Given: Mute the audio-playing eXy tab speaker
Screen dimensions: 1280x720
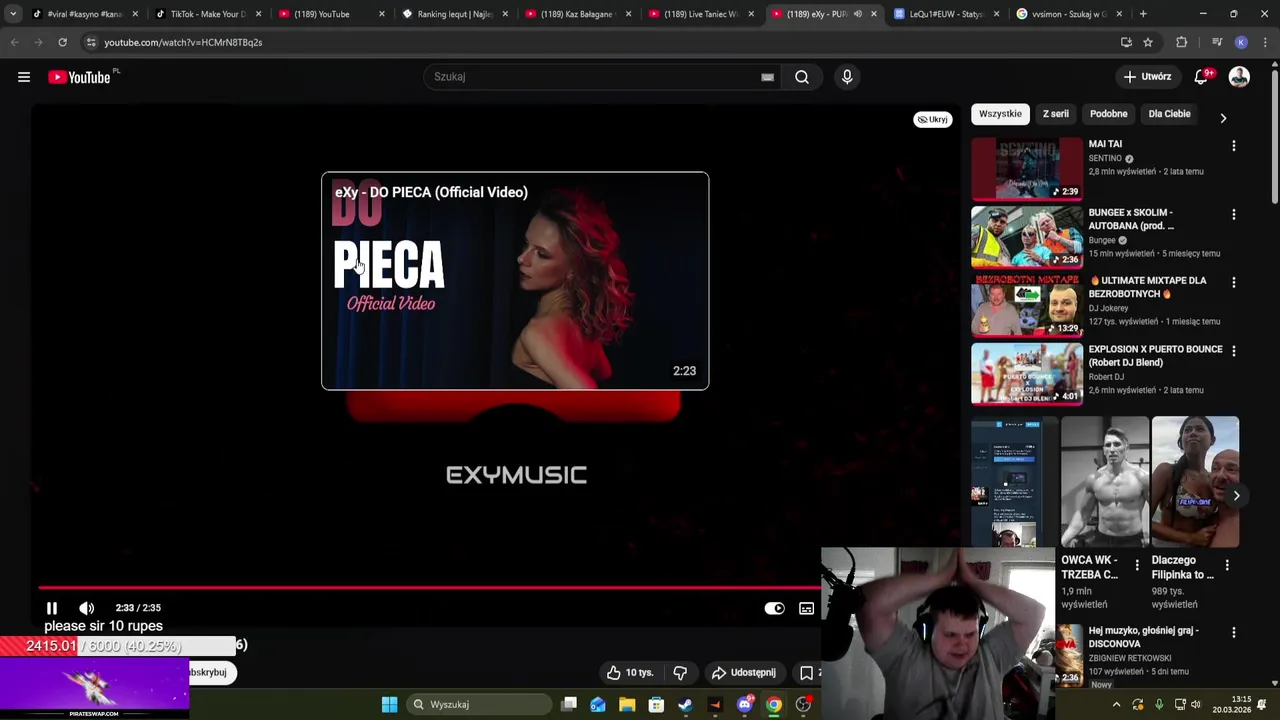Looking at the screenshot, I should pos(857,14).
